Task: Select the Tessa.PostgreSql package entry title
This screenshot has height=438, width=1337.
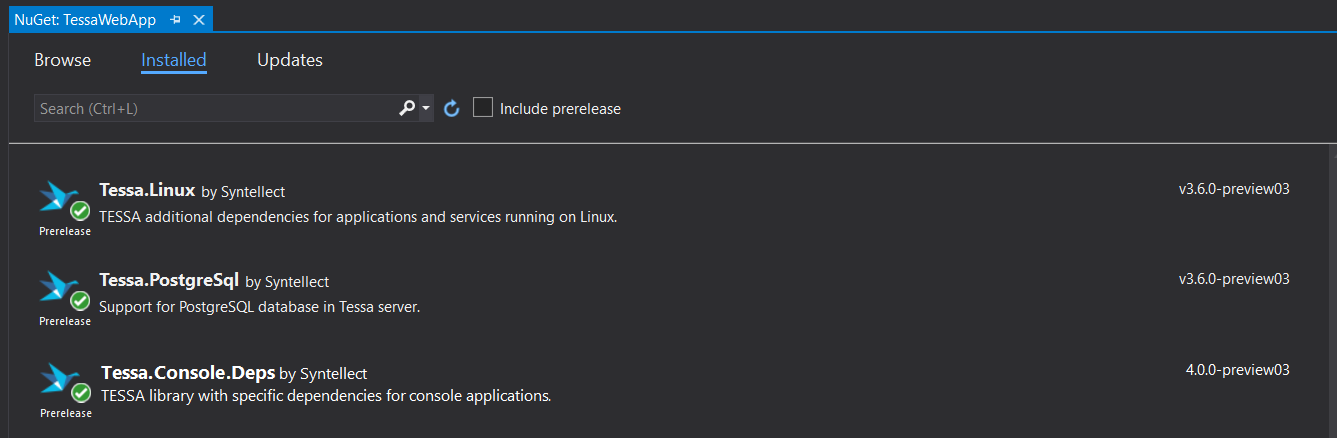Action: (x=169, y=280)
